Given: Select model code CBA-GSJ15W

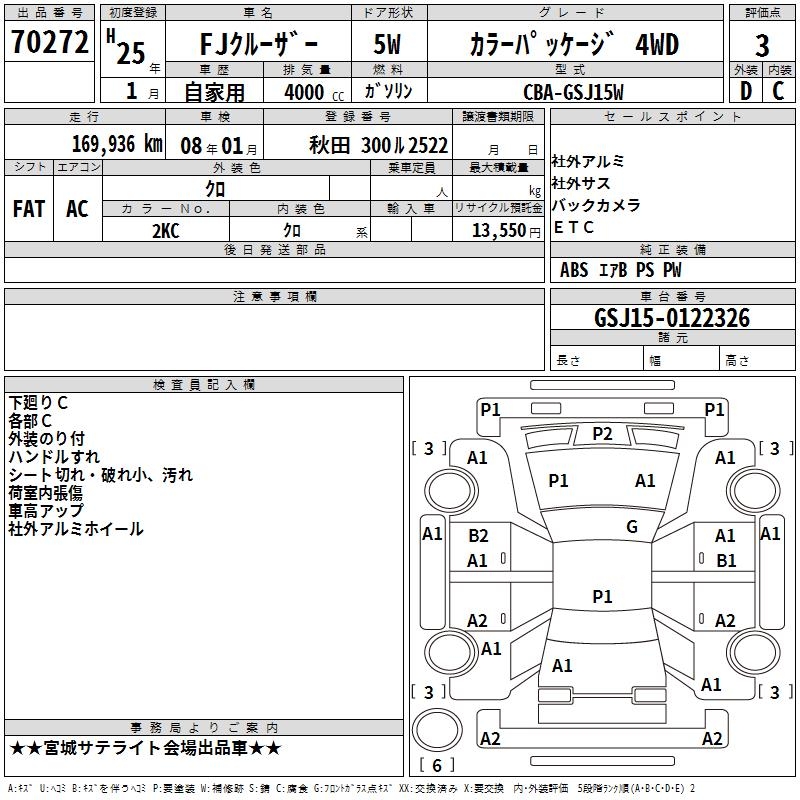Looking at the screenshot, I should [x=573, y=92].
